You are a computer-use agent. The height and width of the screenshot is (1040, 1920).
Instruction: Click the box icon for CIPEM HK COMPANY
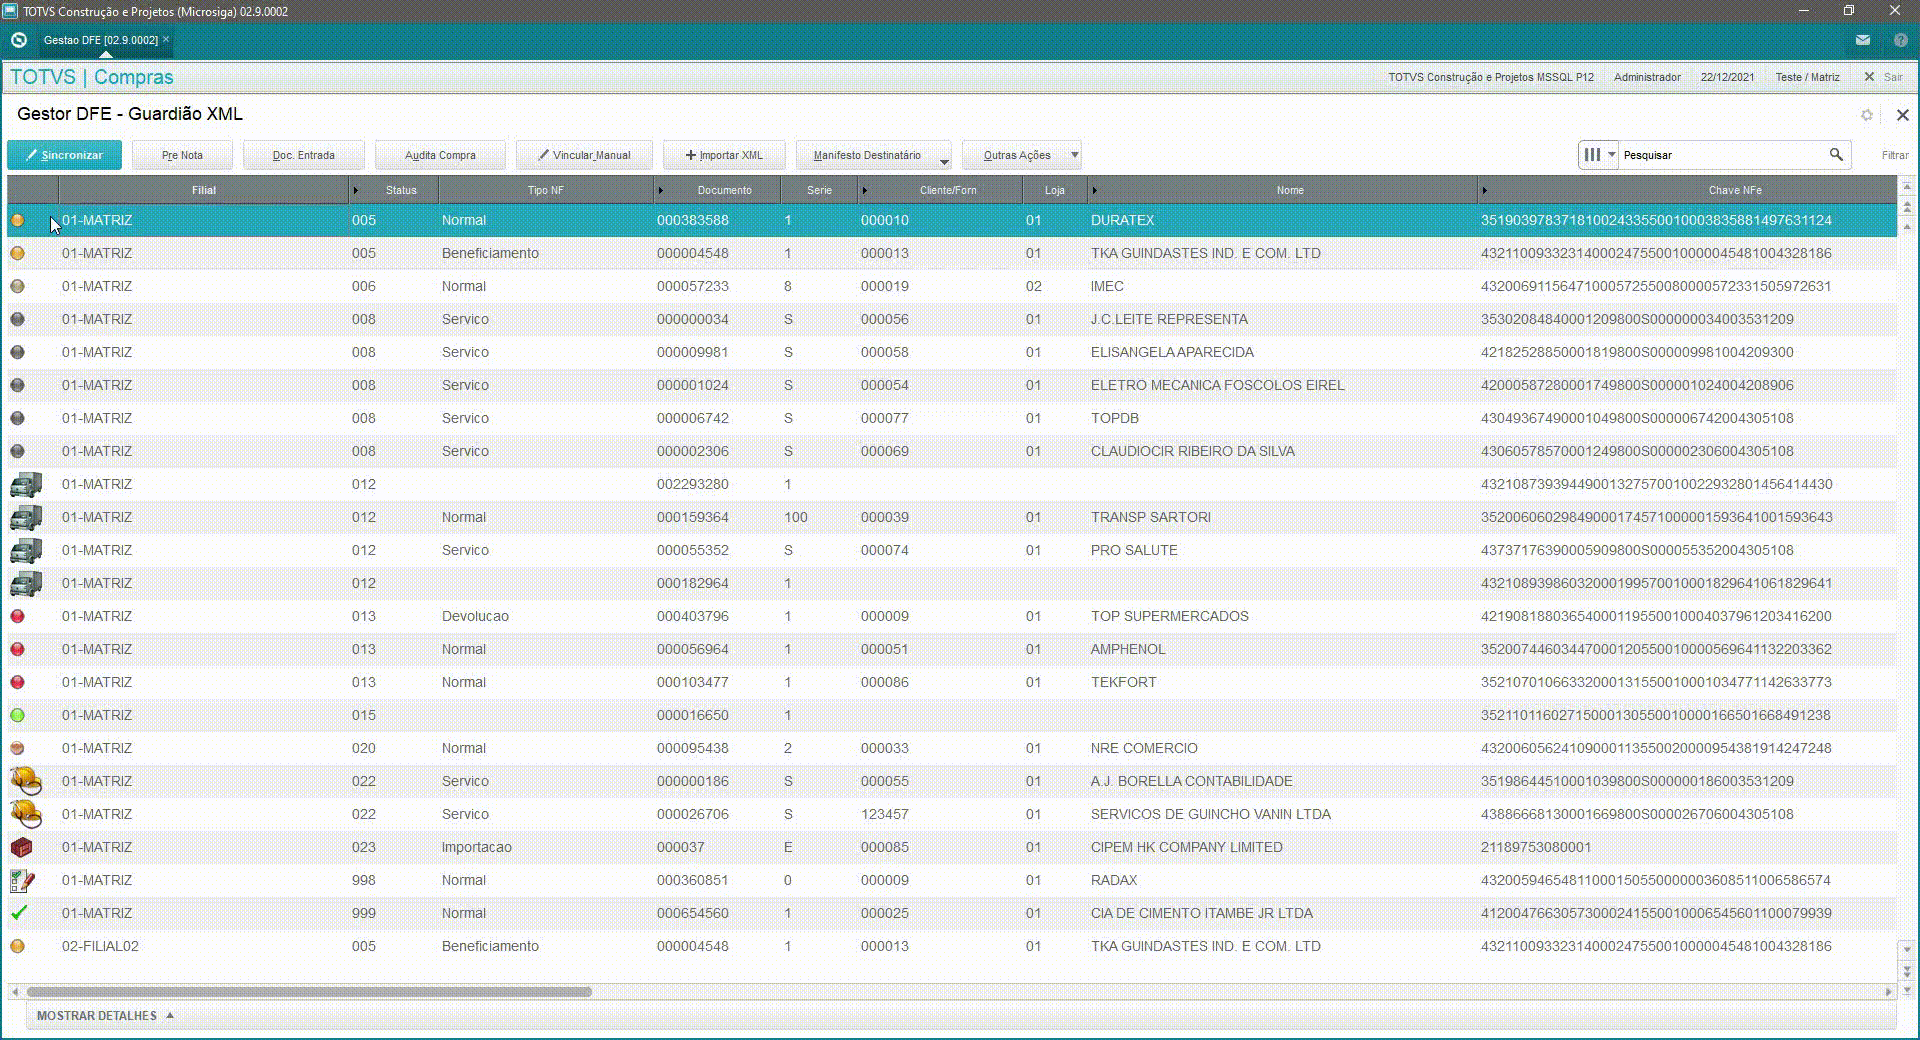coord(21,847)
